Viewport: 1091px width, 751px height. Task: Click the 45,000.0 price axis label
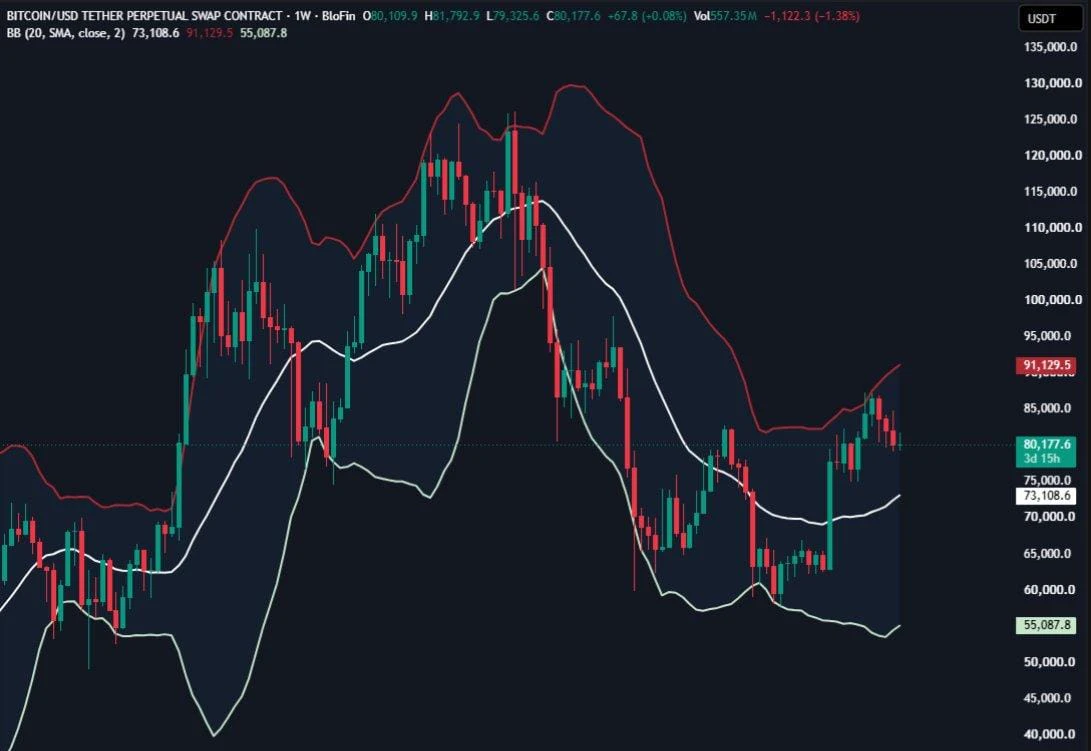click(1047, 698)
